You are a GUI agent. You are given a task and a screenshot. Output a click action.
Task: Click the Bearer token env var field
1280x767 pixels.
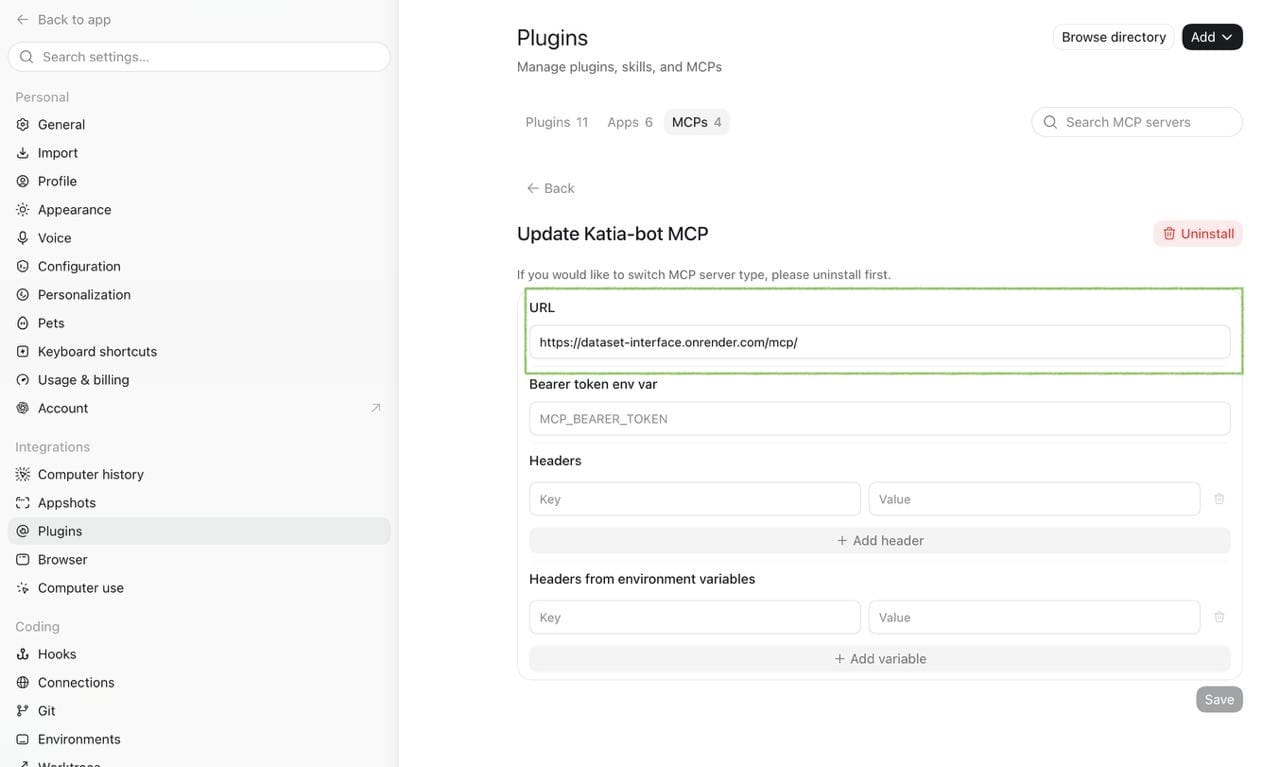tap(880, 418)
